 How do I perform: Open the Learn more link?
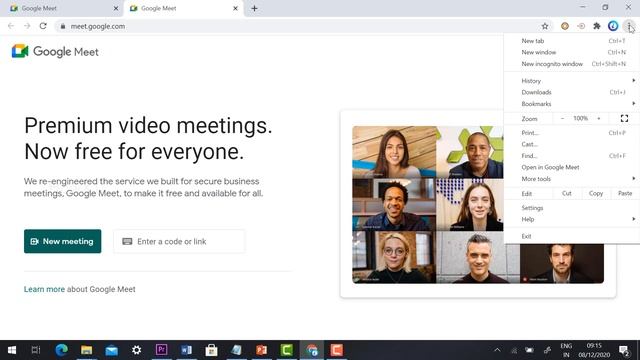[x=44, y=289]
